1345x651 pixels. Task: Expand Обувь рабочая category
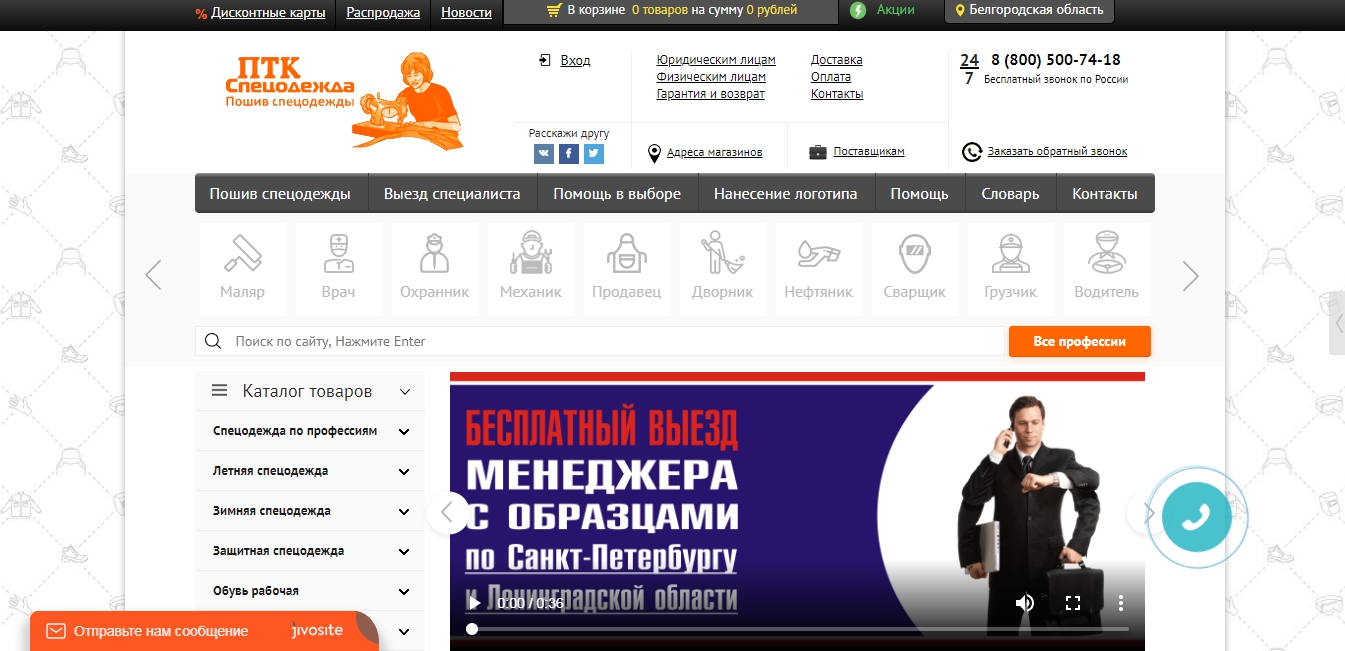[404, 592]
